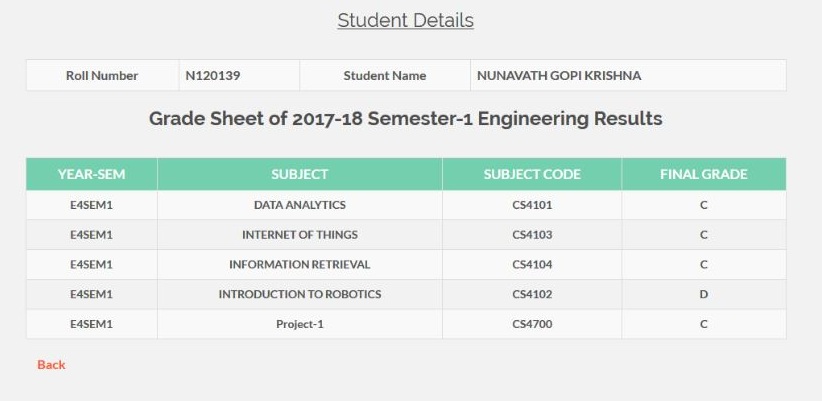Click the D grade for Robotics
822x401 pixels.
click(x=704, y=295)
